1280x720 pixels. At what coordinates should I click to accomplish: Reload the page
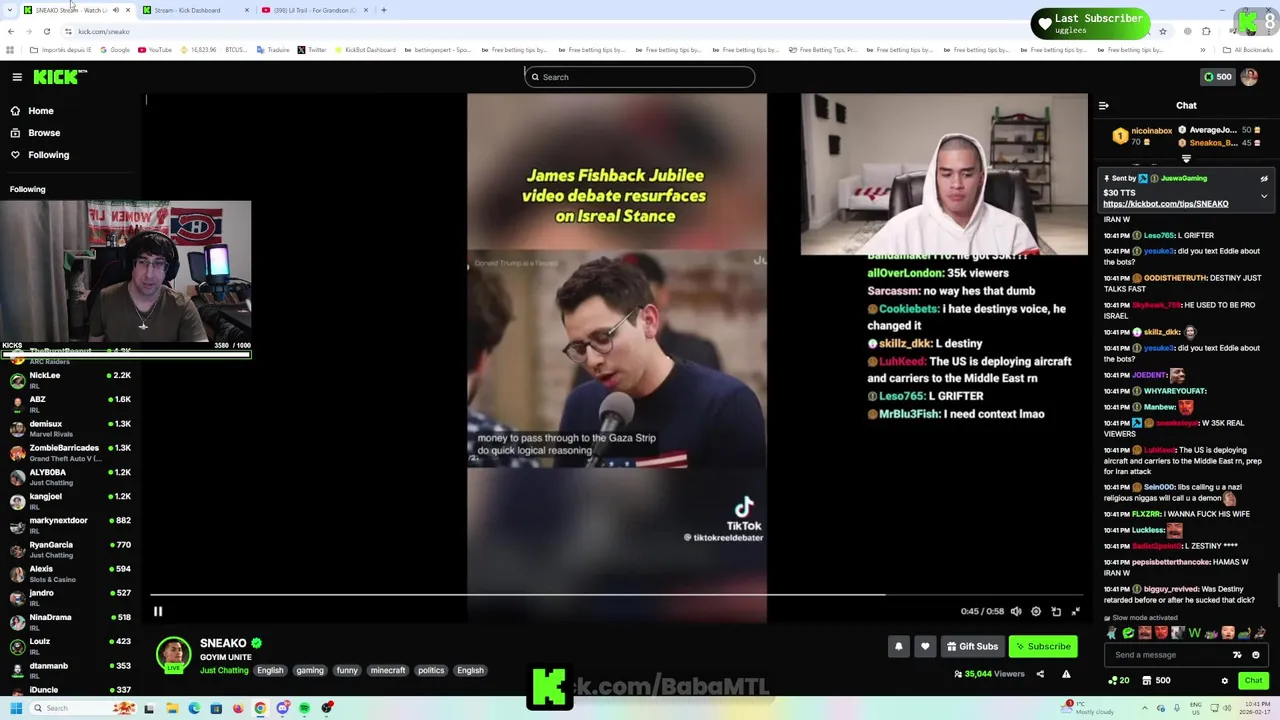[46, 32]
